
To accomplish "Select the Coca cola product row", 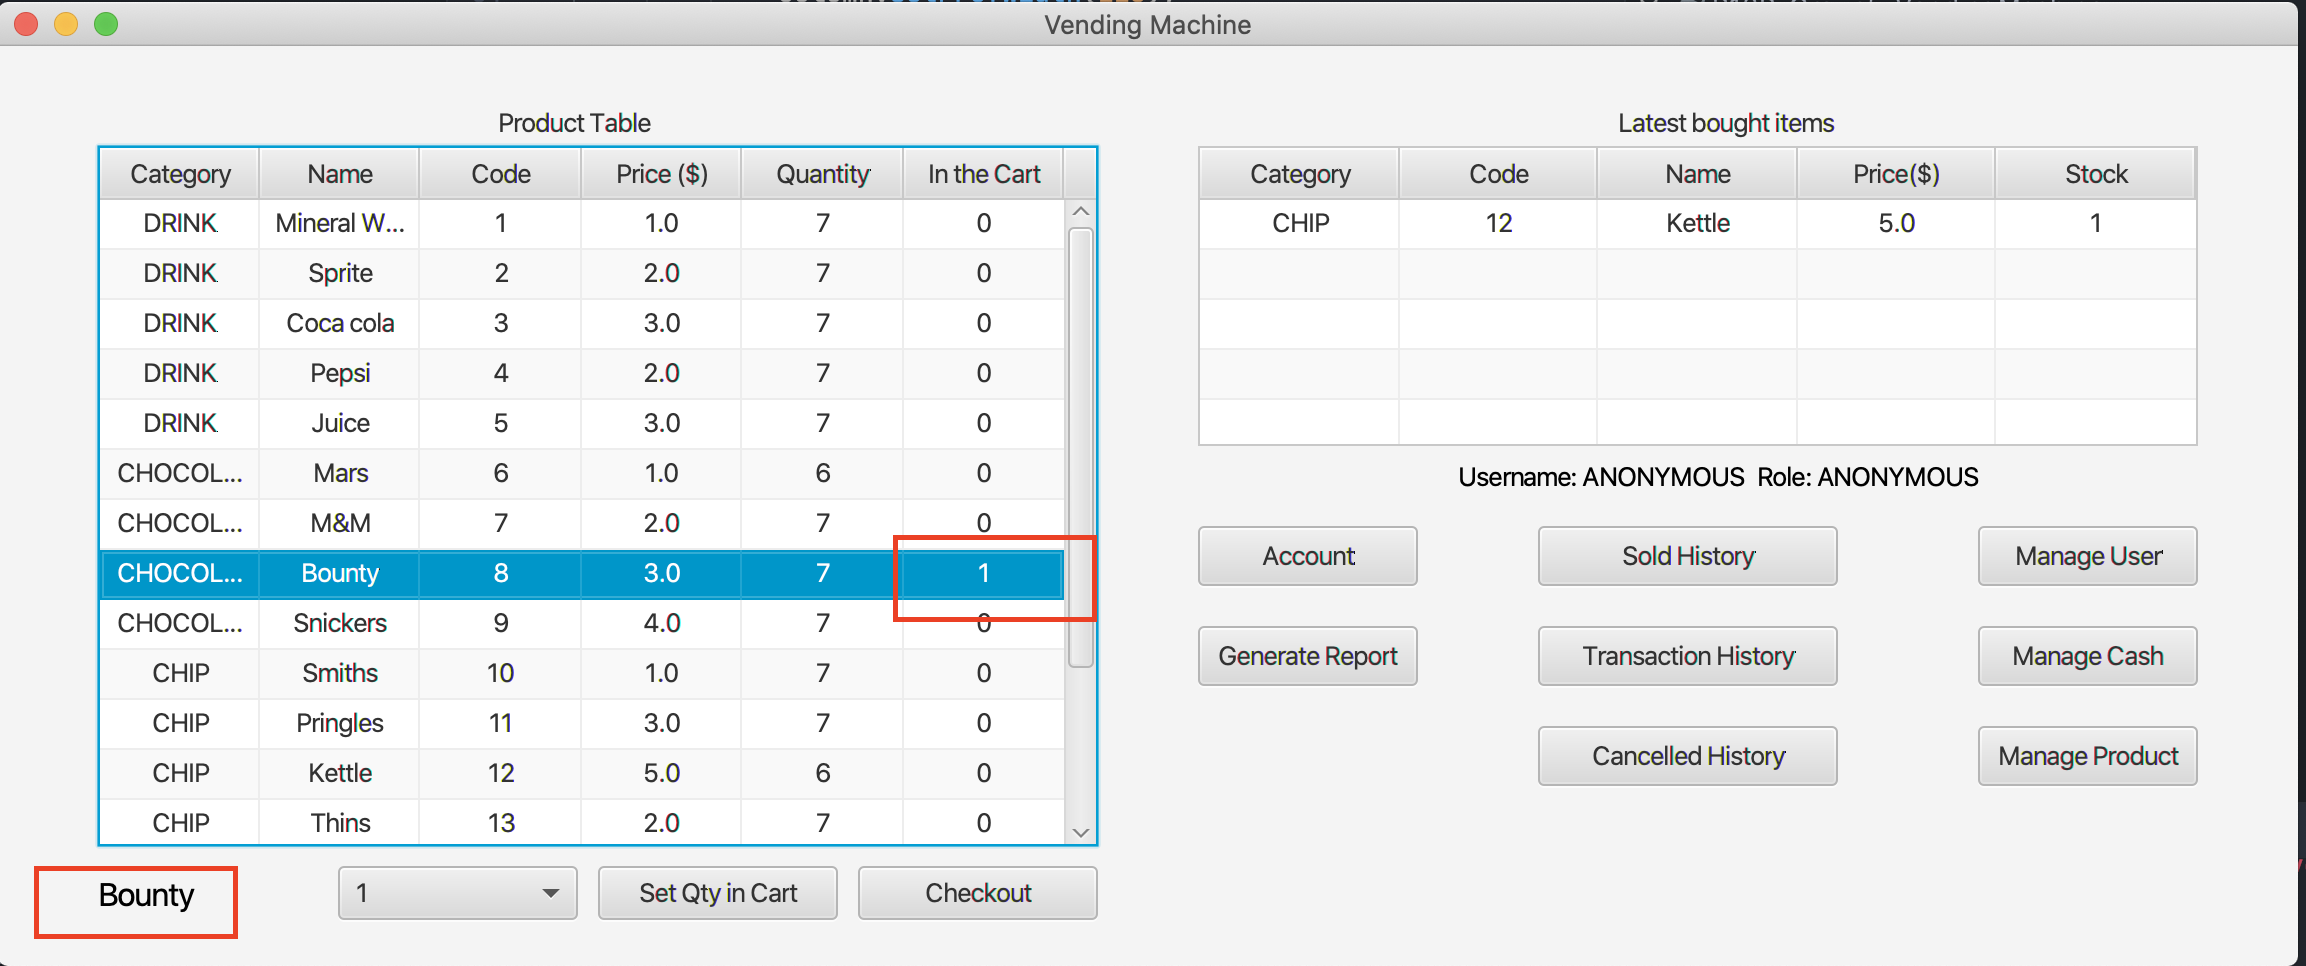I will [340, 323].
